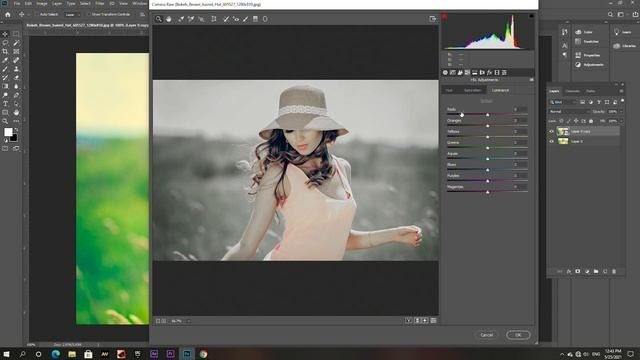Enable Show Transform Controls checkbox
The width and height of the screenshot is (640, 360).
[89, 14]
